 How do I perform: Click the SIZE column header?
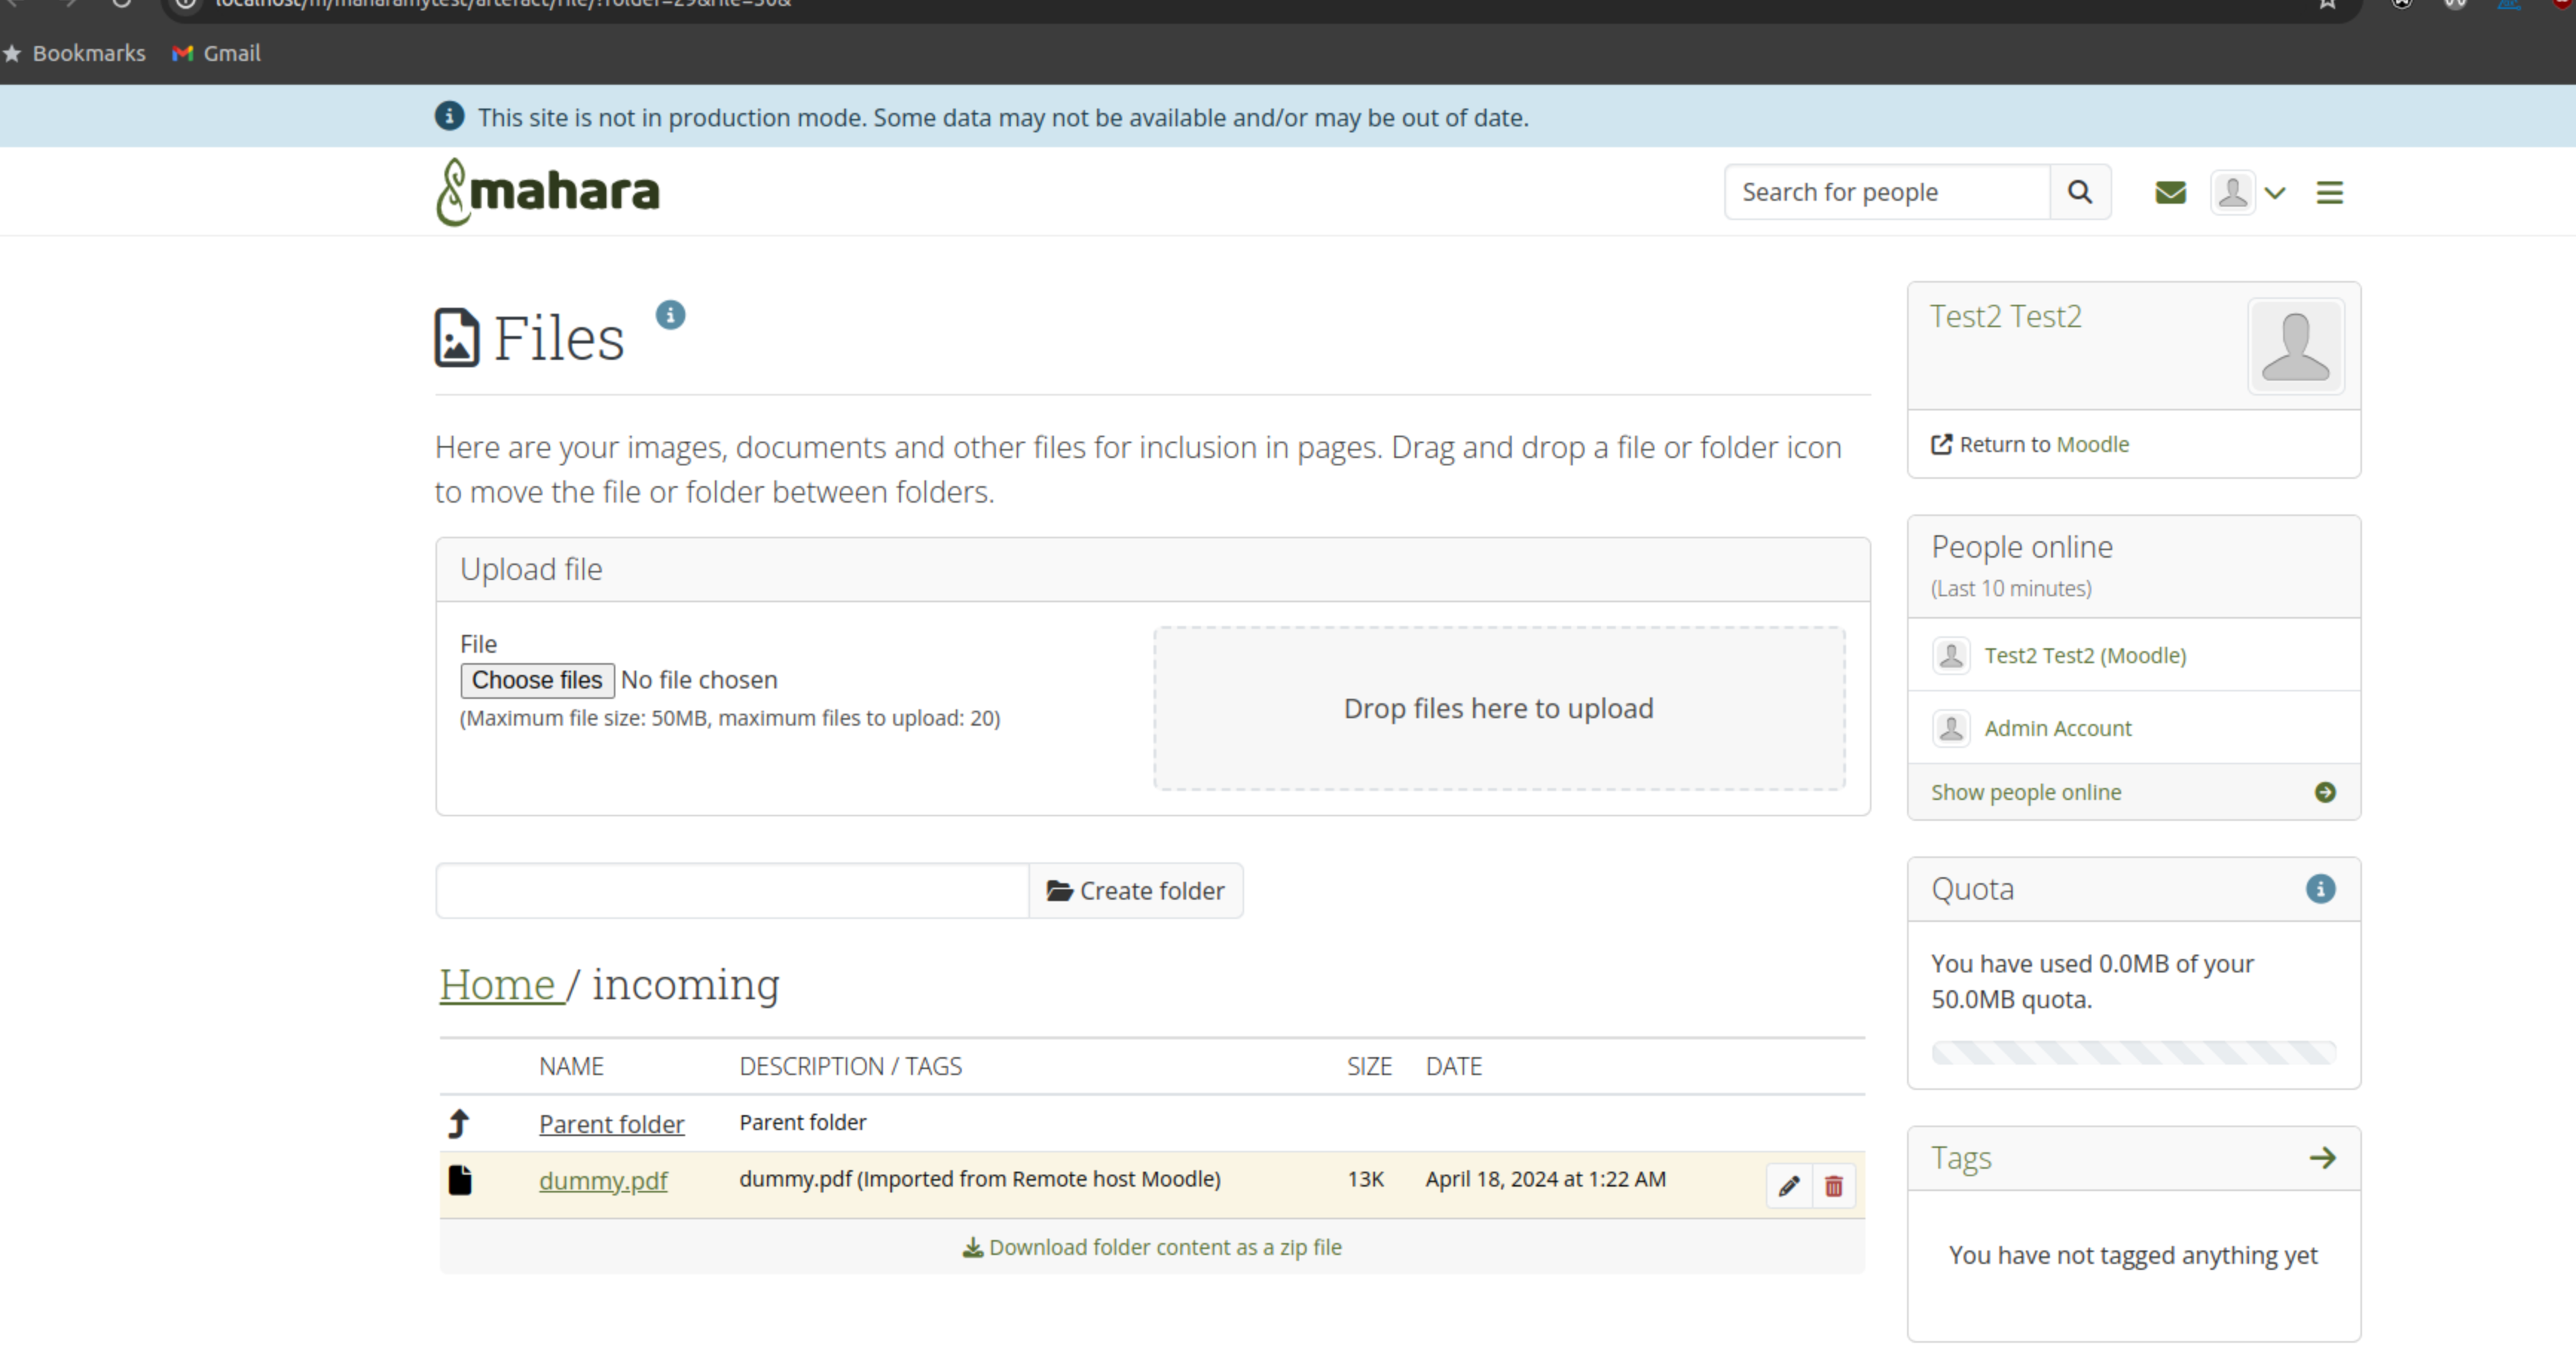(1369, 1066)
